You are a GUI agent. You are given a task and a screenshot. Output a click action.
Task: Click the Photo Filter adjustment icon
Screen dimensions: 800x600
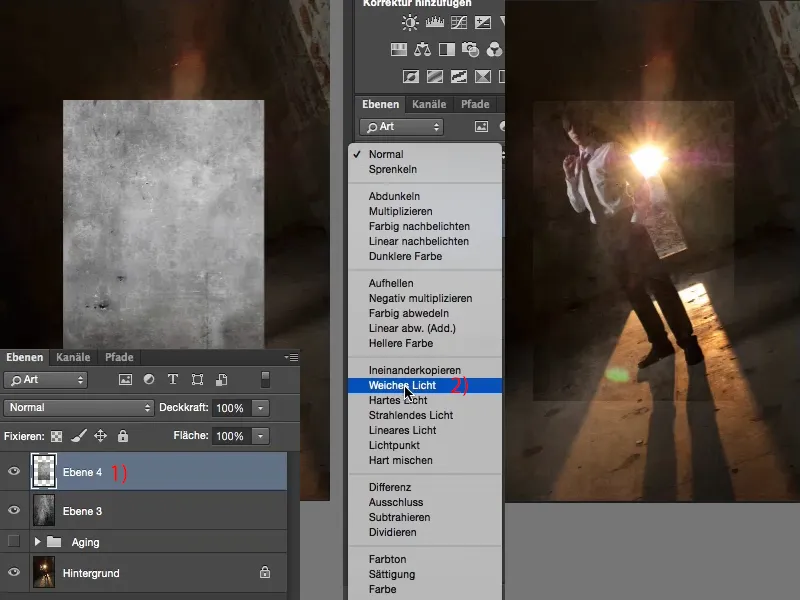click(469, 47)
